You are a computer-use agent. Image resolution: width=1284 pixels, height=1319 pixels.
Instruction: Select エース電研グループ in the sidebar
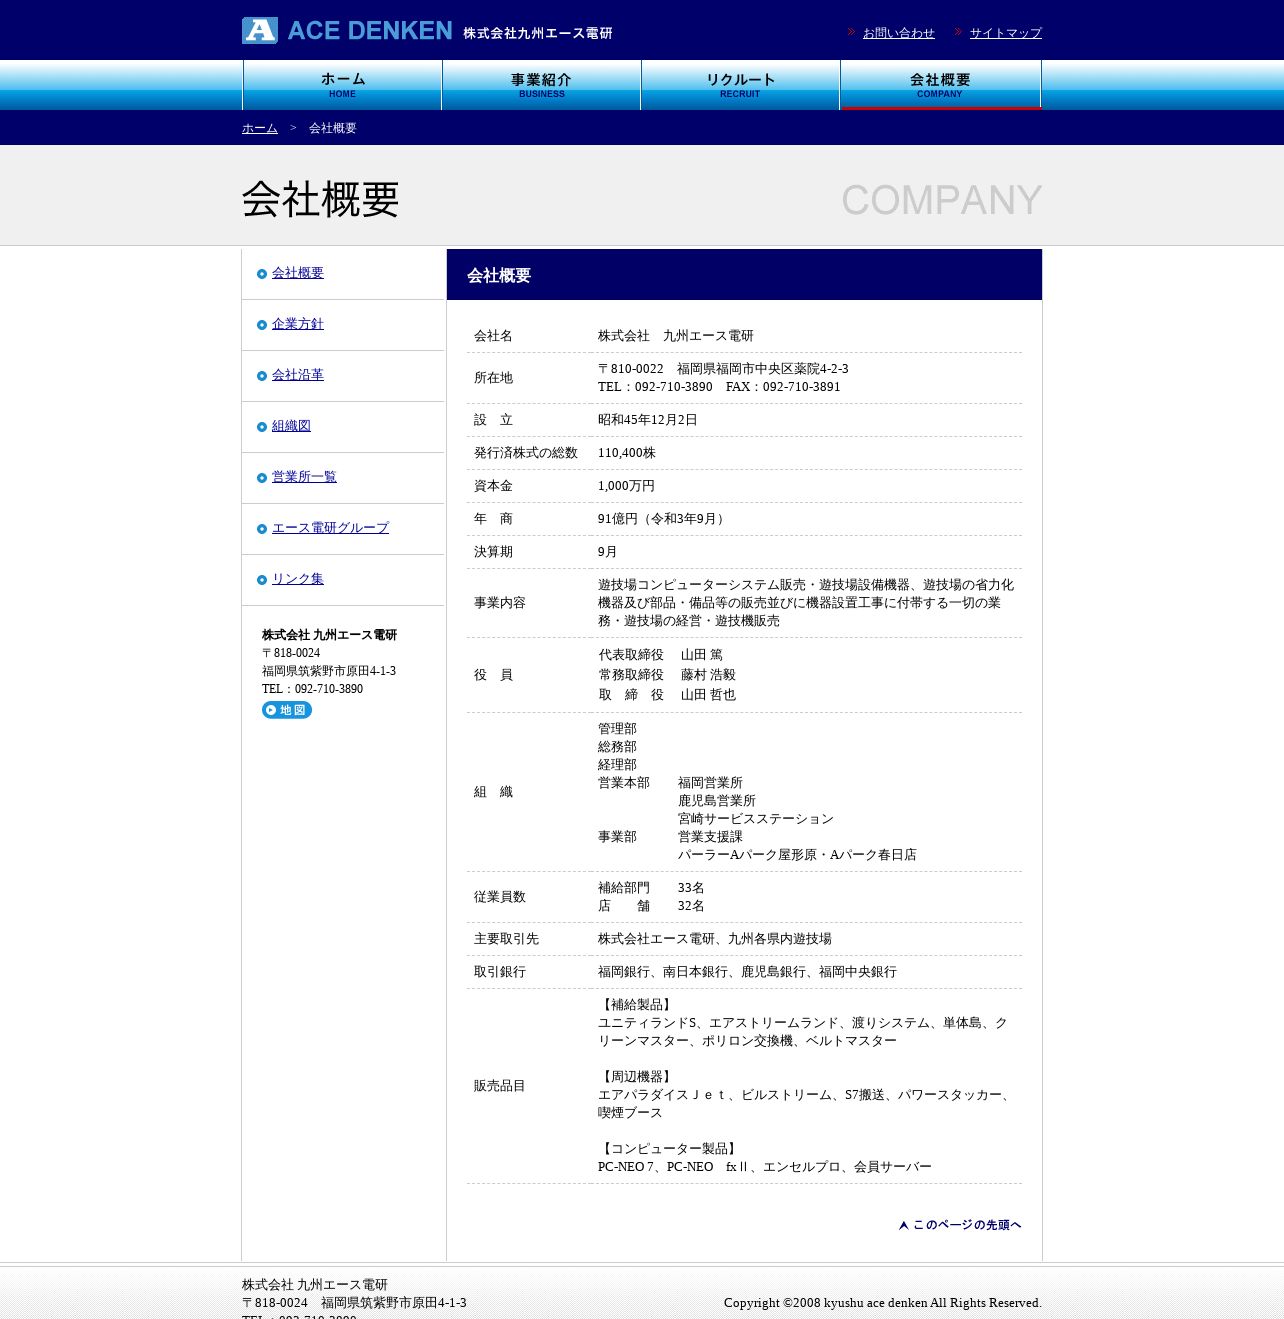(330, 528)
